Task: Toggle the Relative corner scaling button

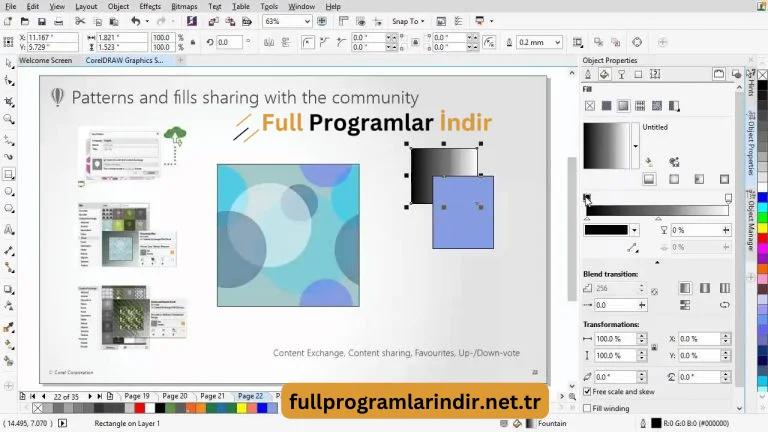Action: click(489, 42)
